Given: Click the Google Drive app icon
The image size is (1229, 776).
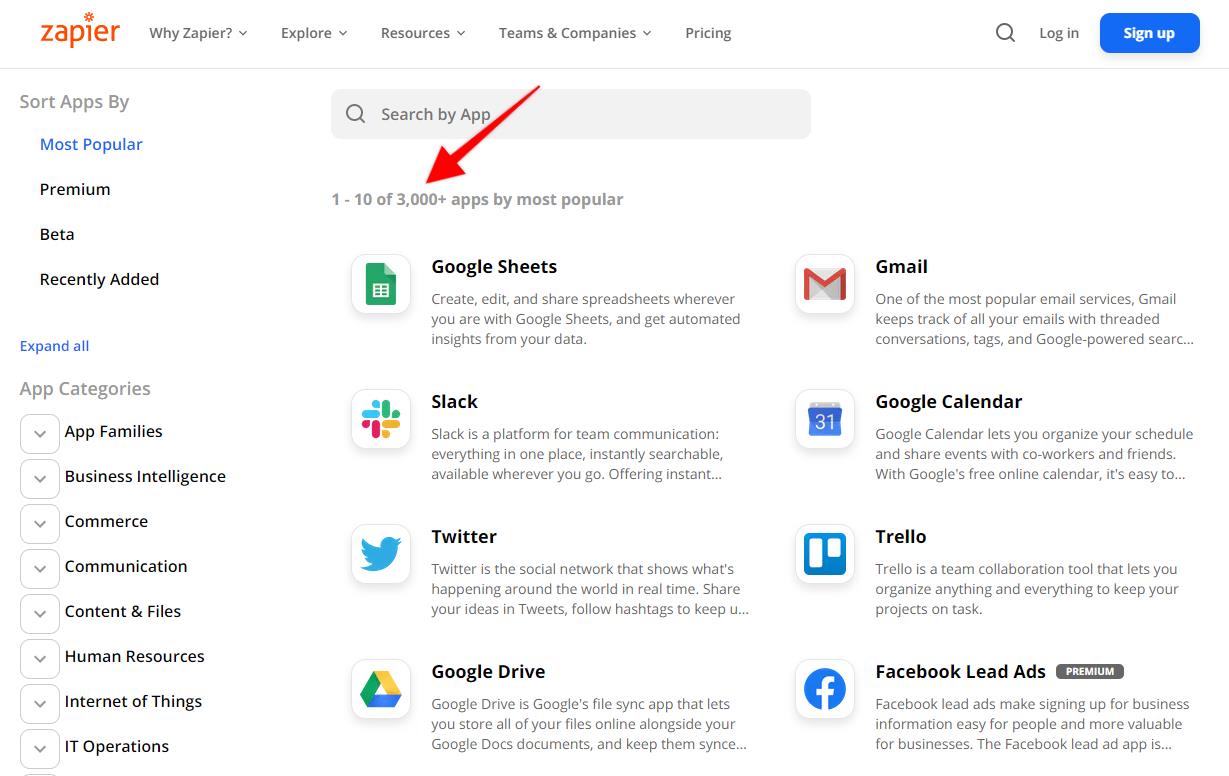Looking at the screenshot, I should click(x=381, y=689).
